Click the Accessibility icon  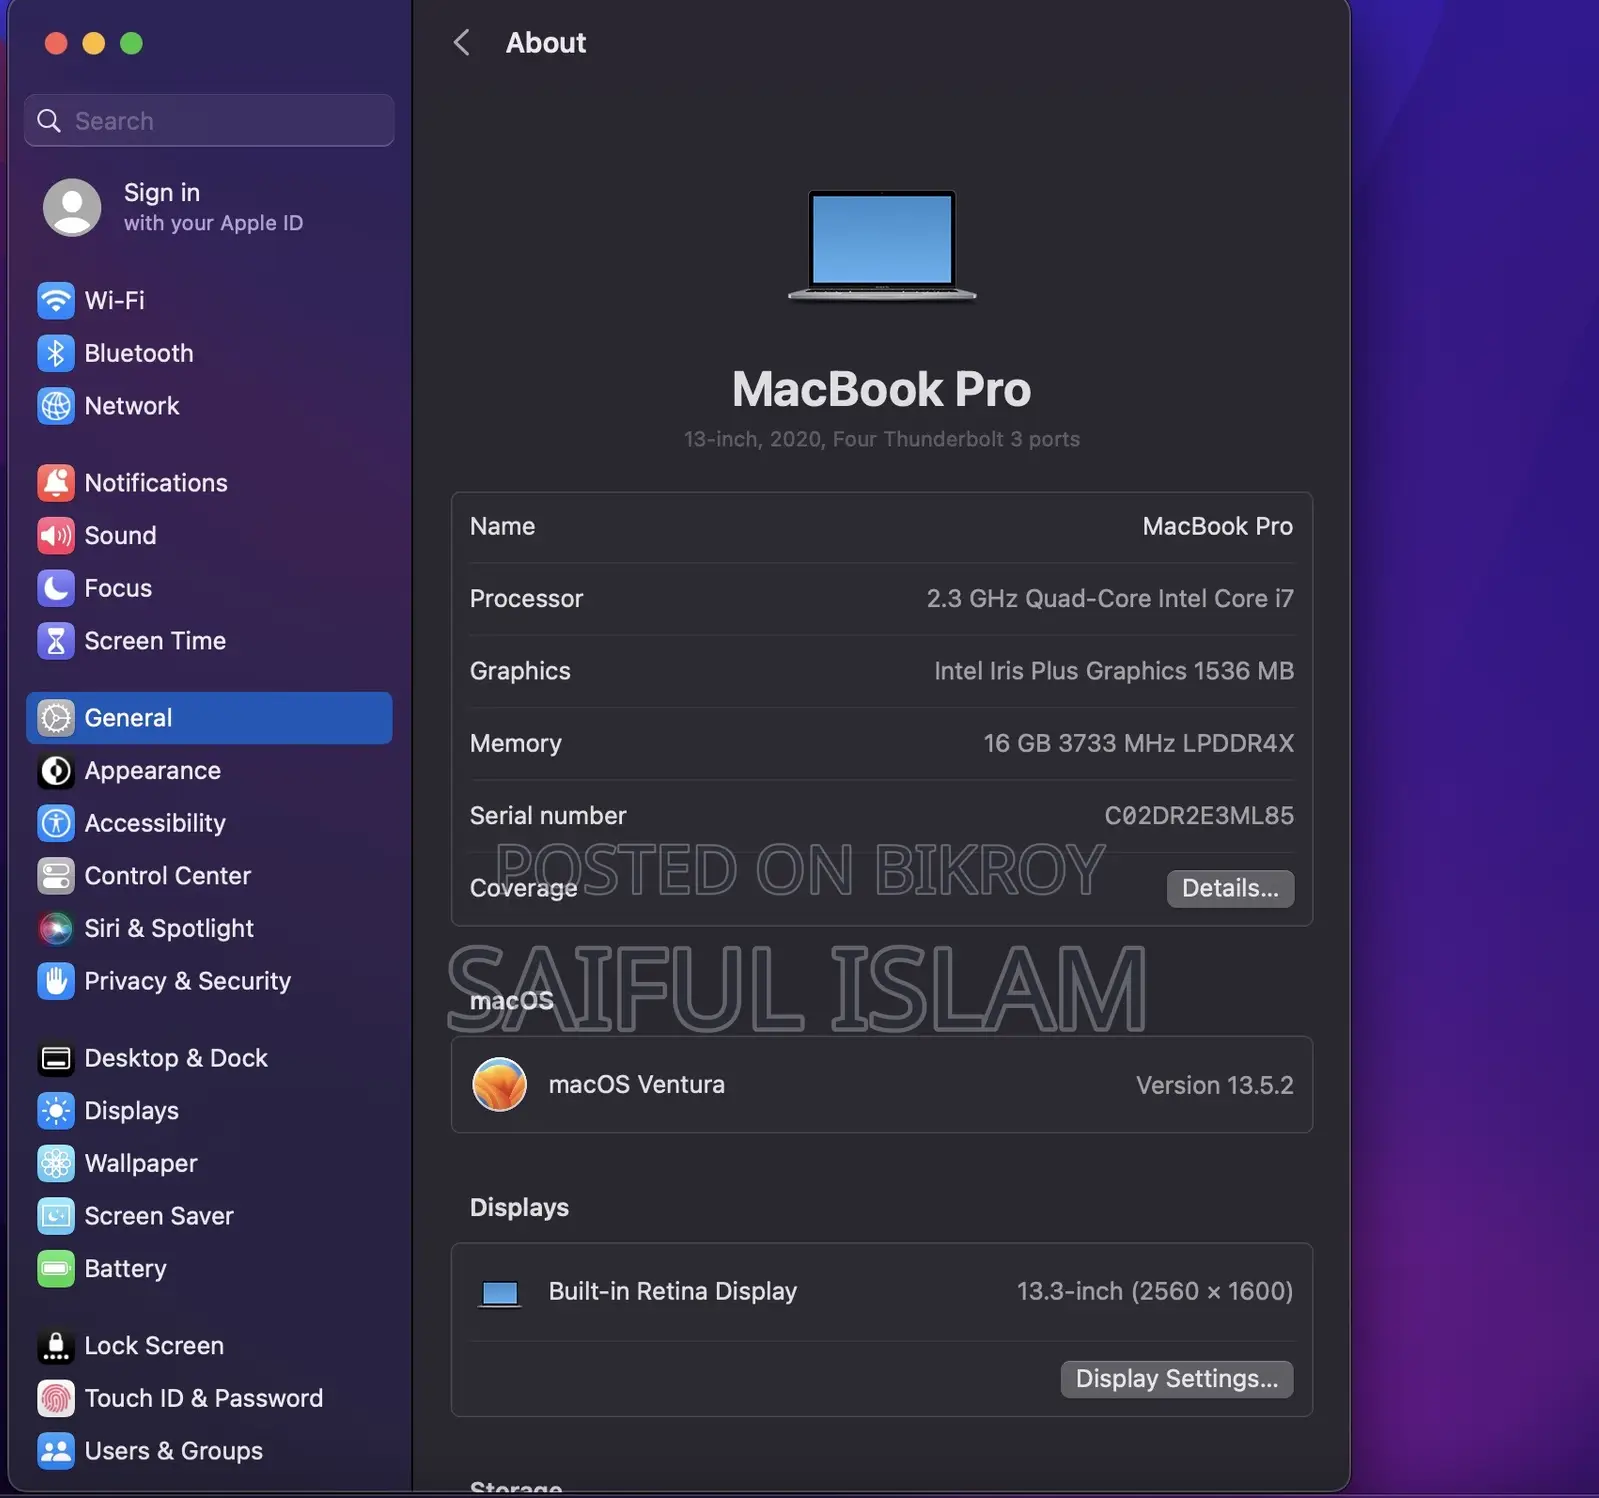point(56,823)
